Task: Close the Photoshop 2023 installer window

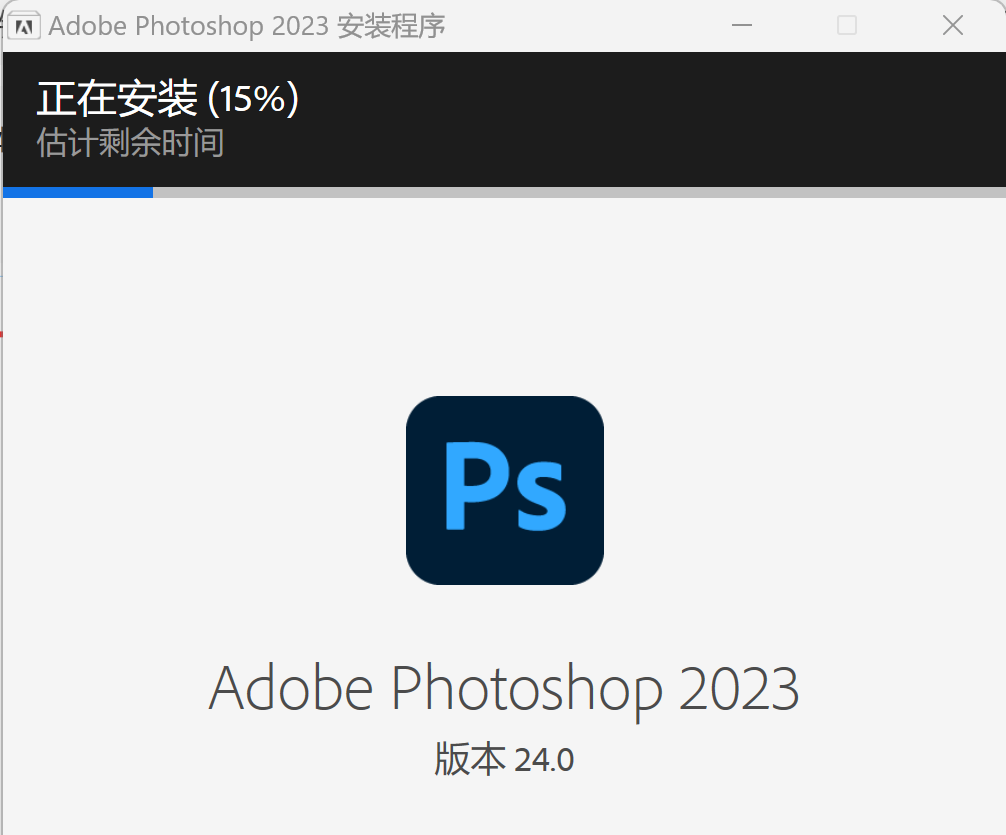Action: point(953,26)
